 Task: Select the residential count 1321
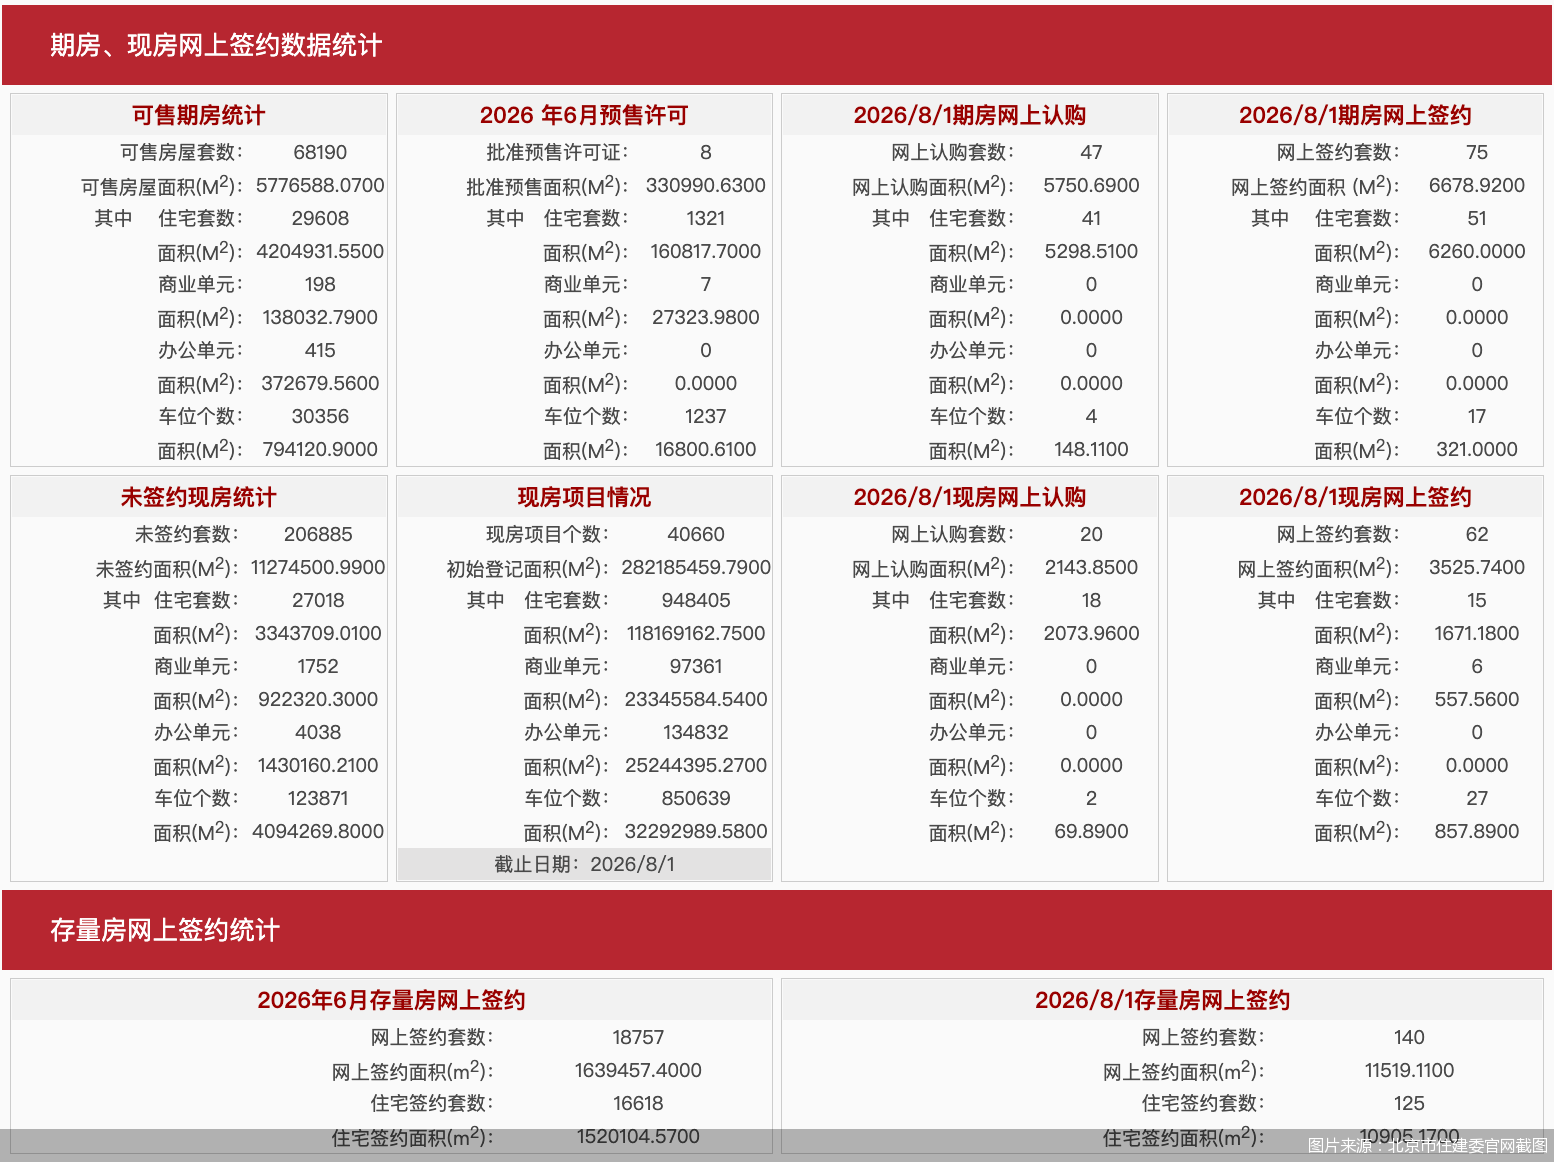pos(706,218)
